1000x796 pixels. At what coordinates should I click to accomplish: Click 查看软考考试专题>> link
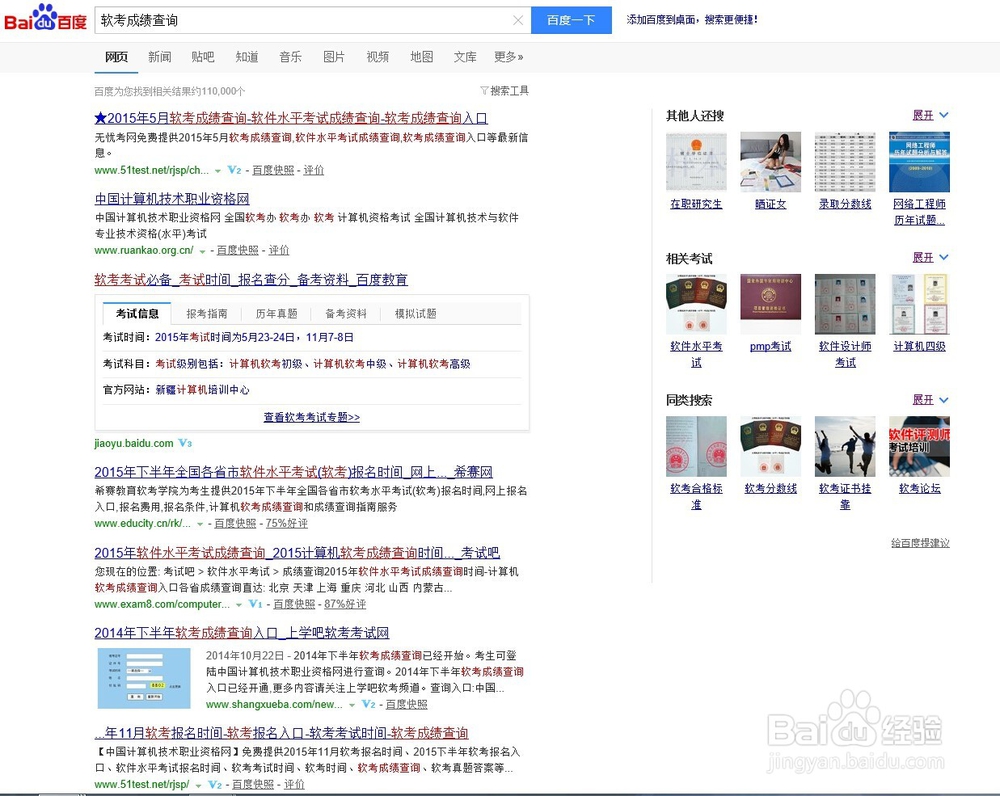[x=311, y=417]
